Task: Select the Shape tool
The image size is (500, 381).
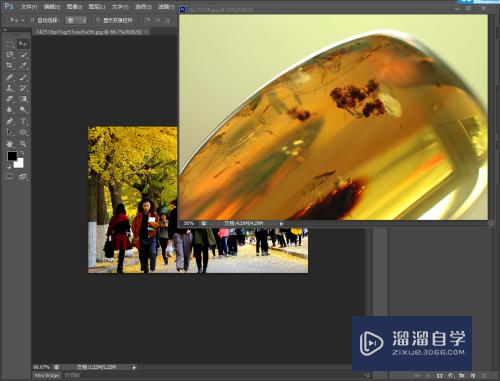Action: 23,132
